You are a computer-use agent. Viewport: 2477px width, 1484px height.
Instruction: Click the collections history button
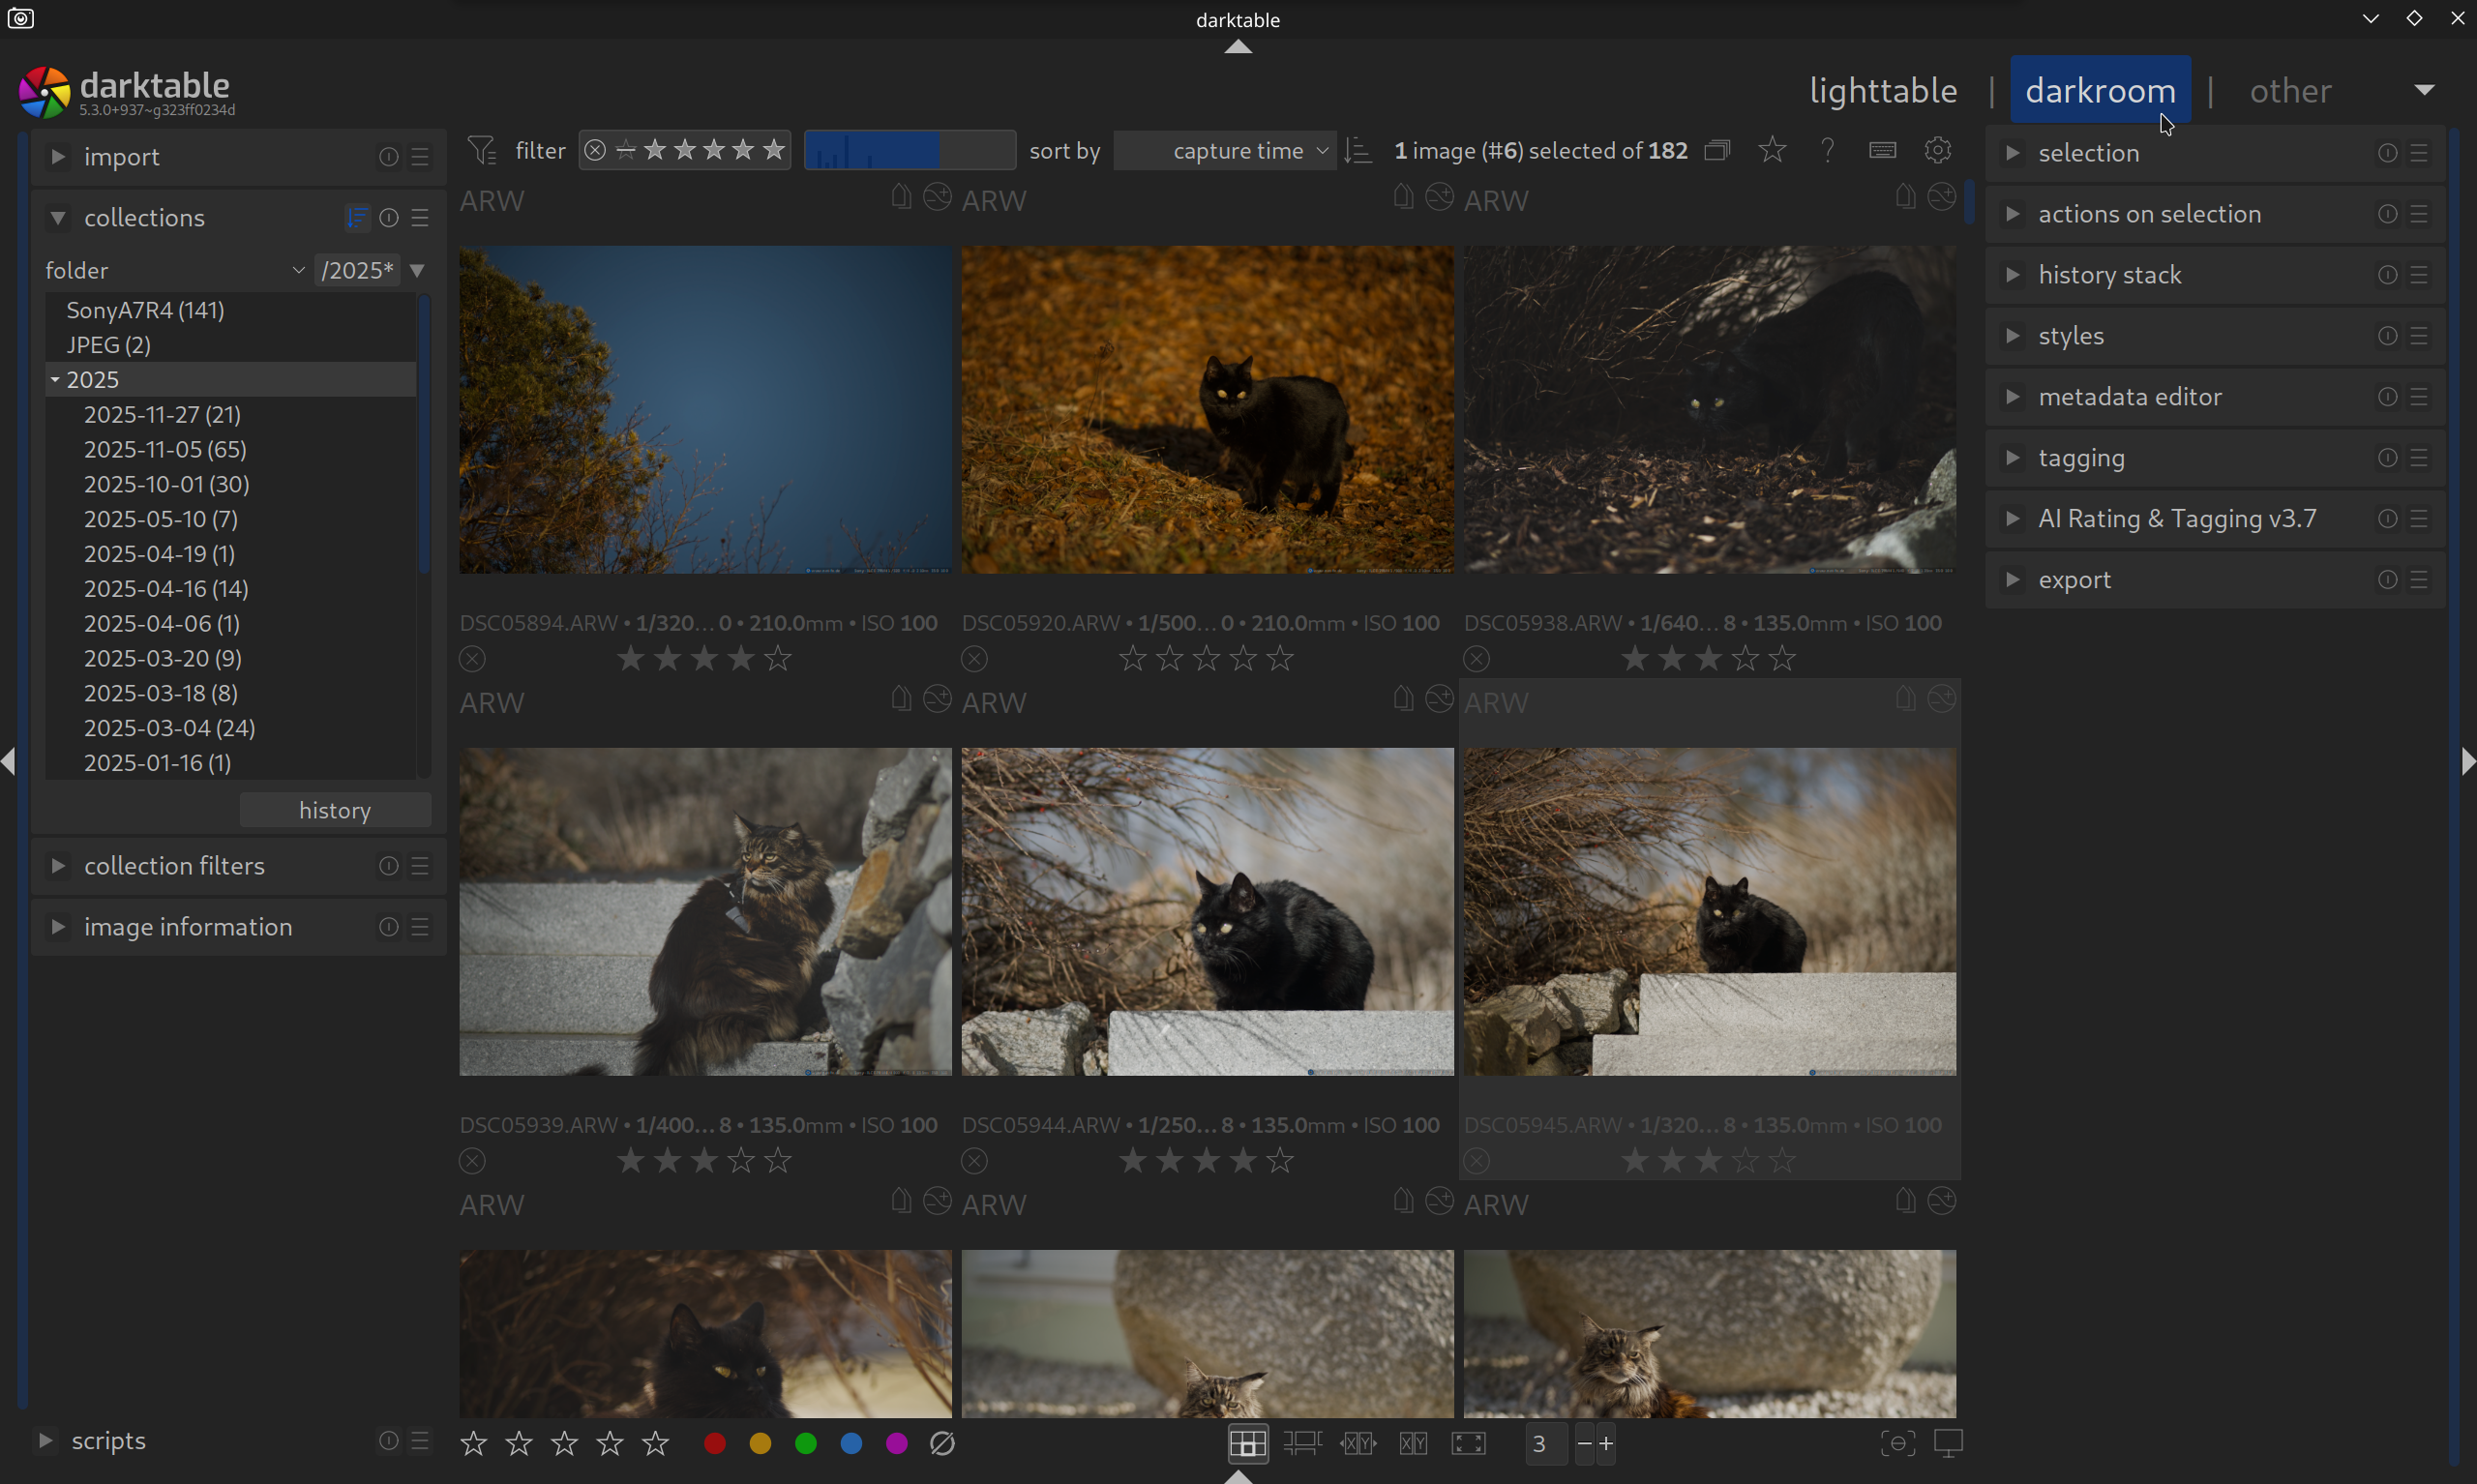[334, 810]
